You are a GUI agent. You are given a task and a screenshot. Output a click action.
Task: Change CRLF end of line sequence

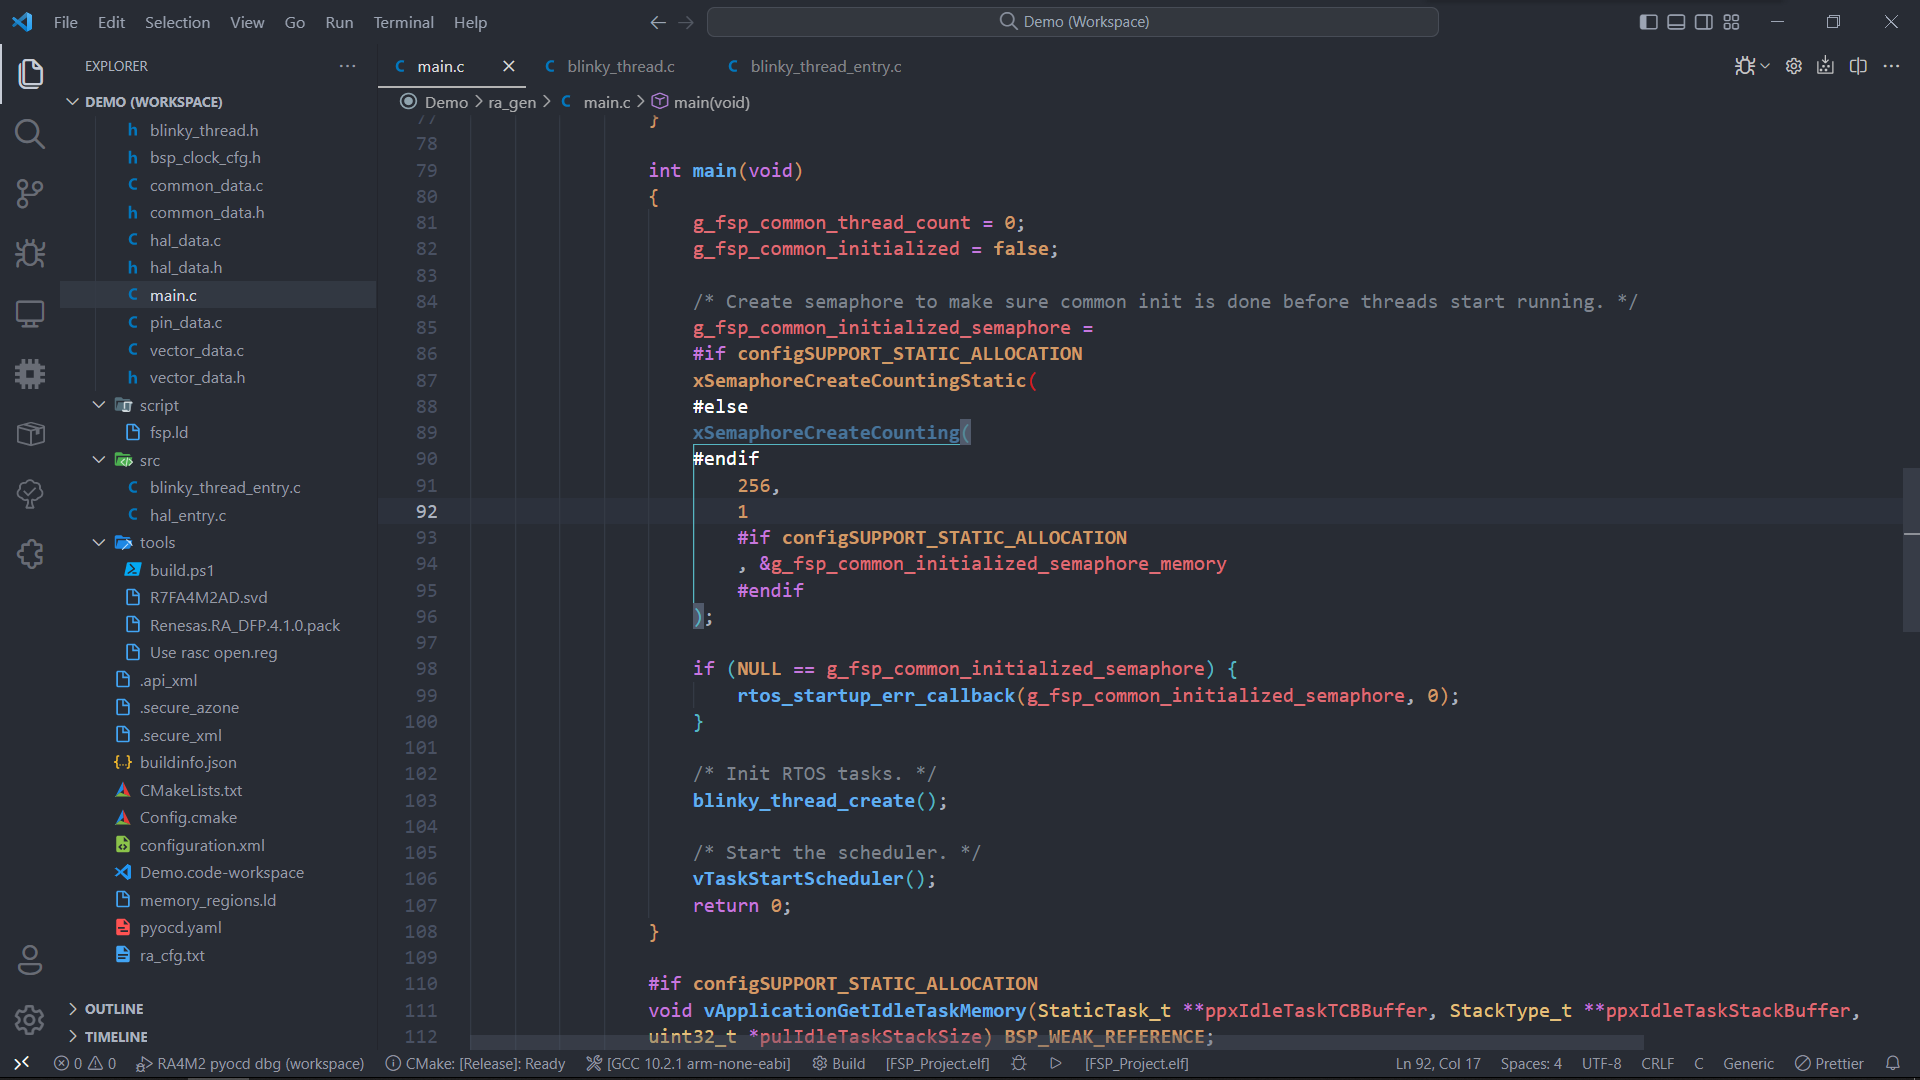1657,1063
